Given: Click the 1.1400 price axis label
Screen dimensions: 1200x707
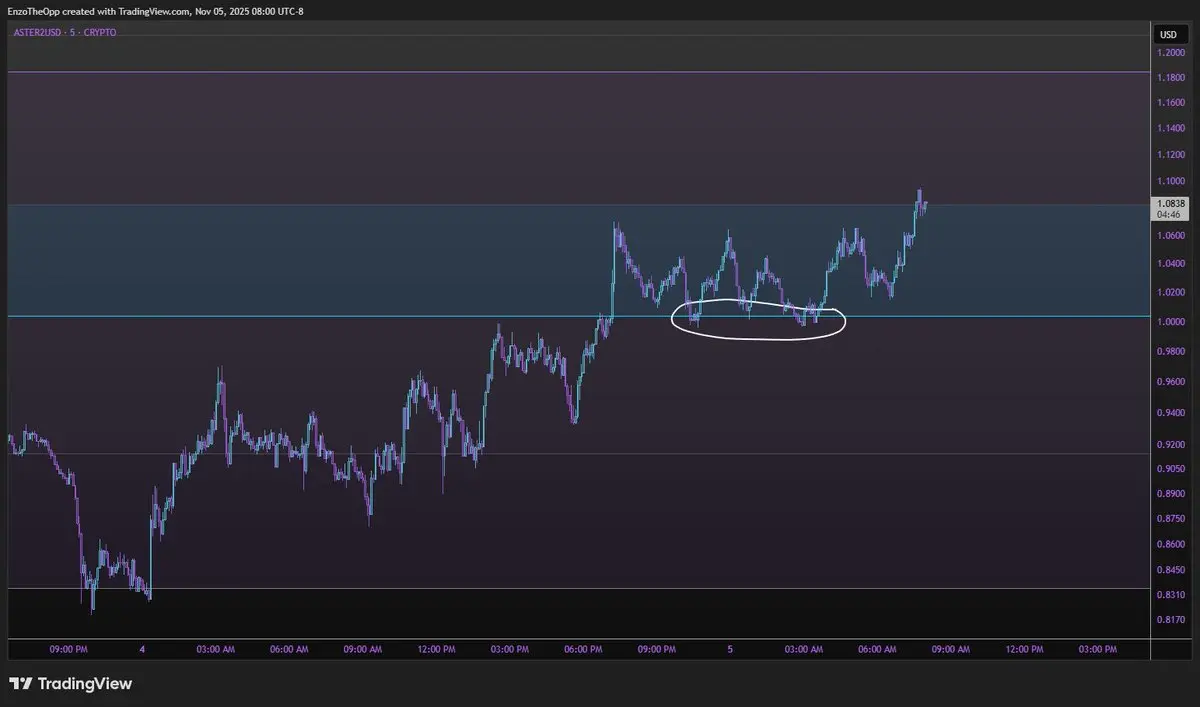Looking at the screenshot, I should point(1171,129).
